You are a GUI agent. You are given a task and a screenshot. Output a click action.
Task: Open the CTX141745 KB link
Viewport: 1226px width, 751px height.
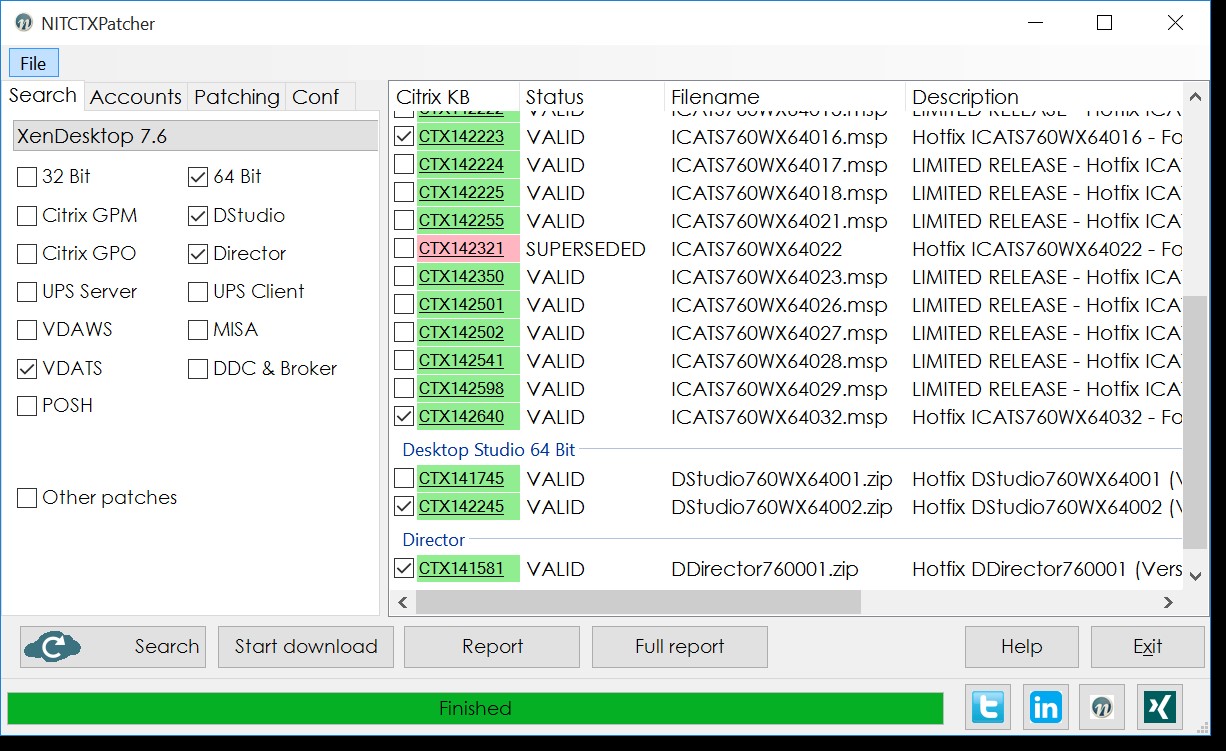pos(461,479)
